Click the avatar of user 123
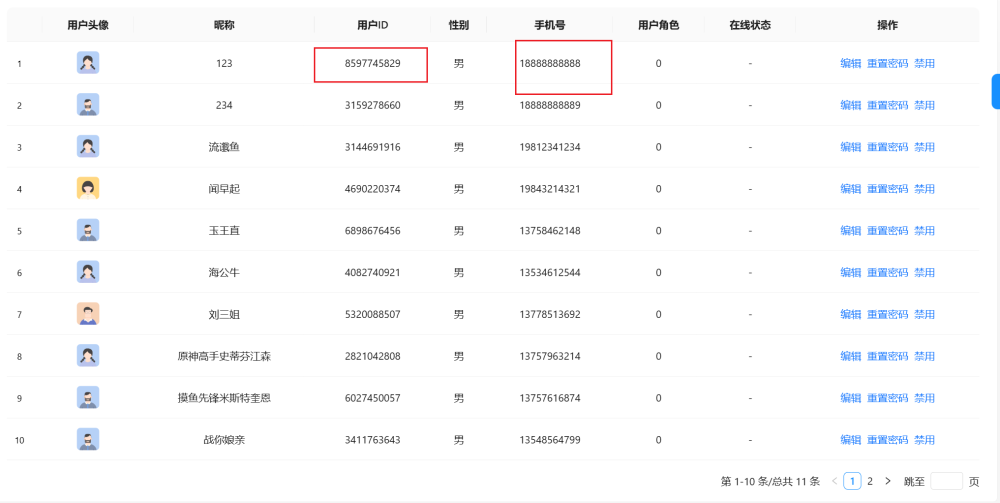The height and width of the screenshot is (503, 1000). [x=88, y=63]
